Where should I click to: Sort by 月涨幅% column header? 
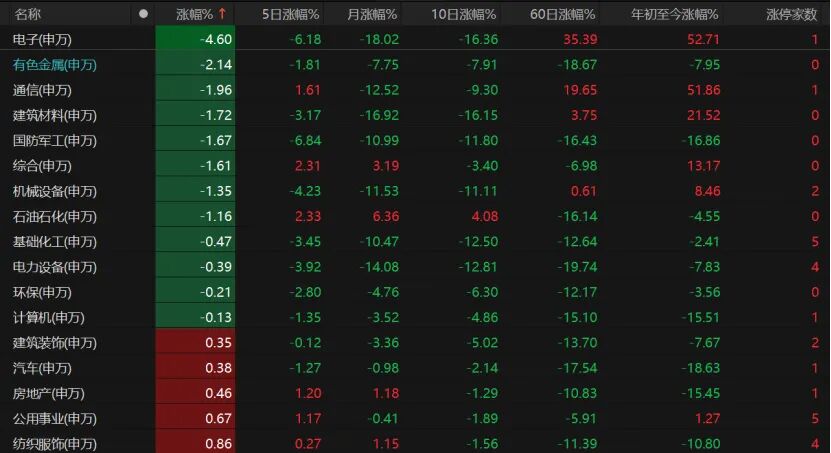pyautogui.click(x=372, y=14)
